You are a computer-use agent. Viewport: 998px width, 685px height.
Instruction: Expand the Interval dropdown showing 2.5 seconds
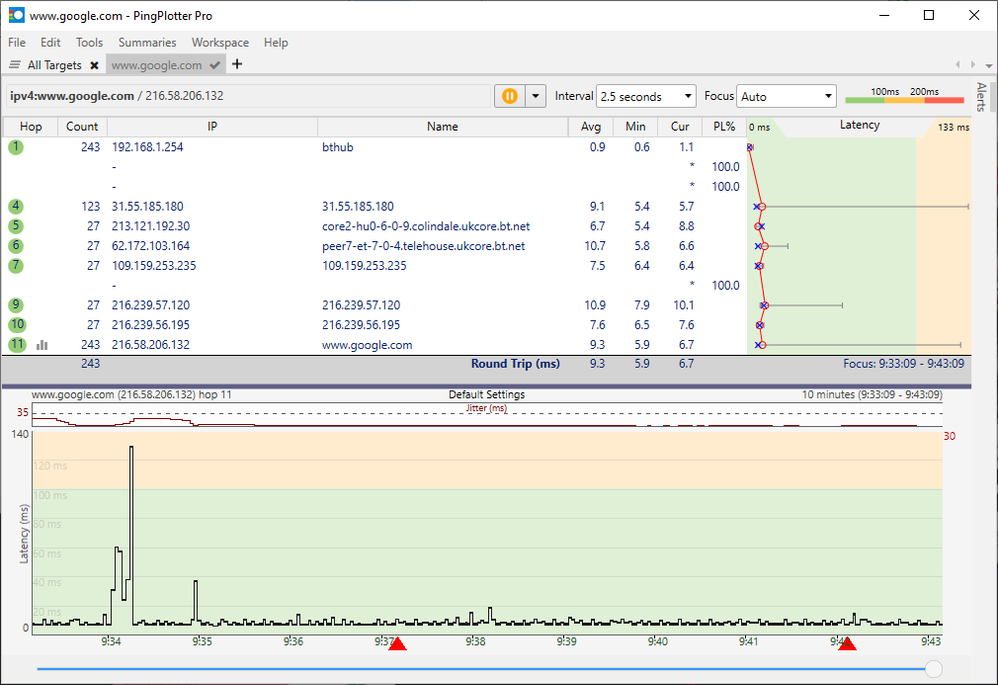(x=646, y=97)
